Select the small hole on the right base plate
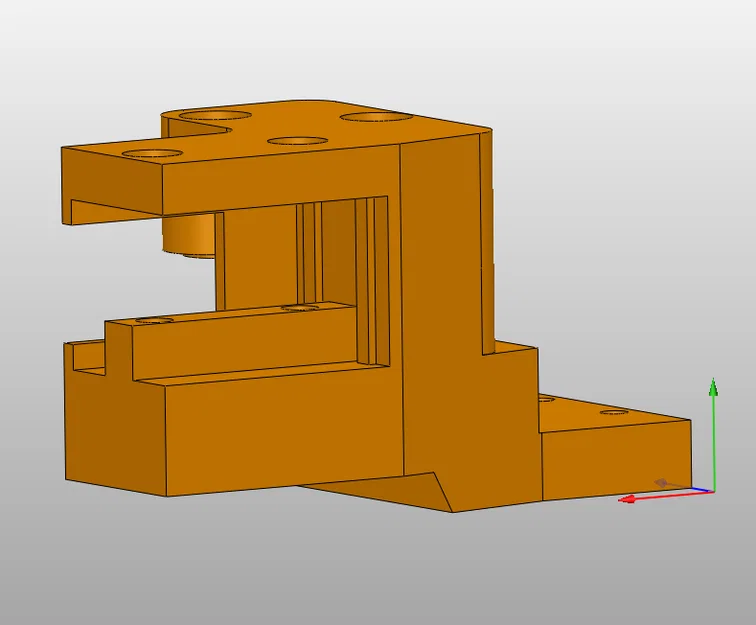The width and height of the screenshot is (756, 625). 614,412
